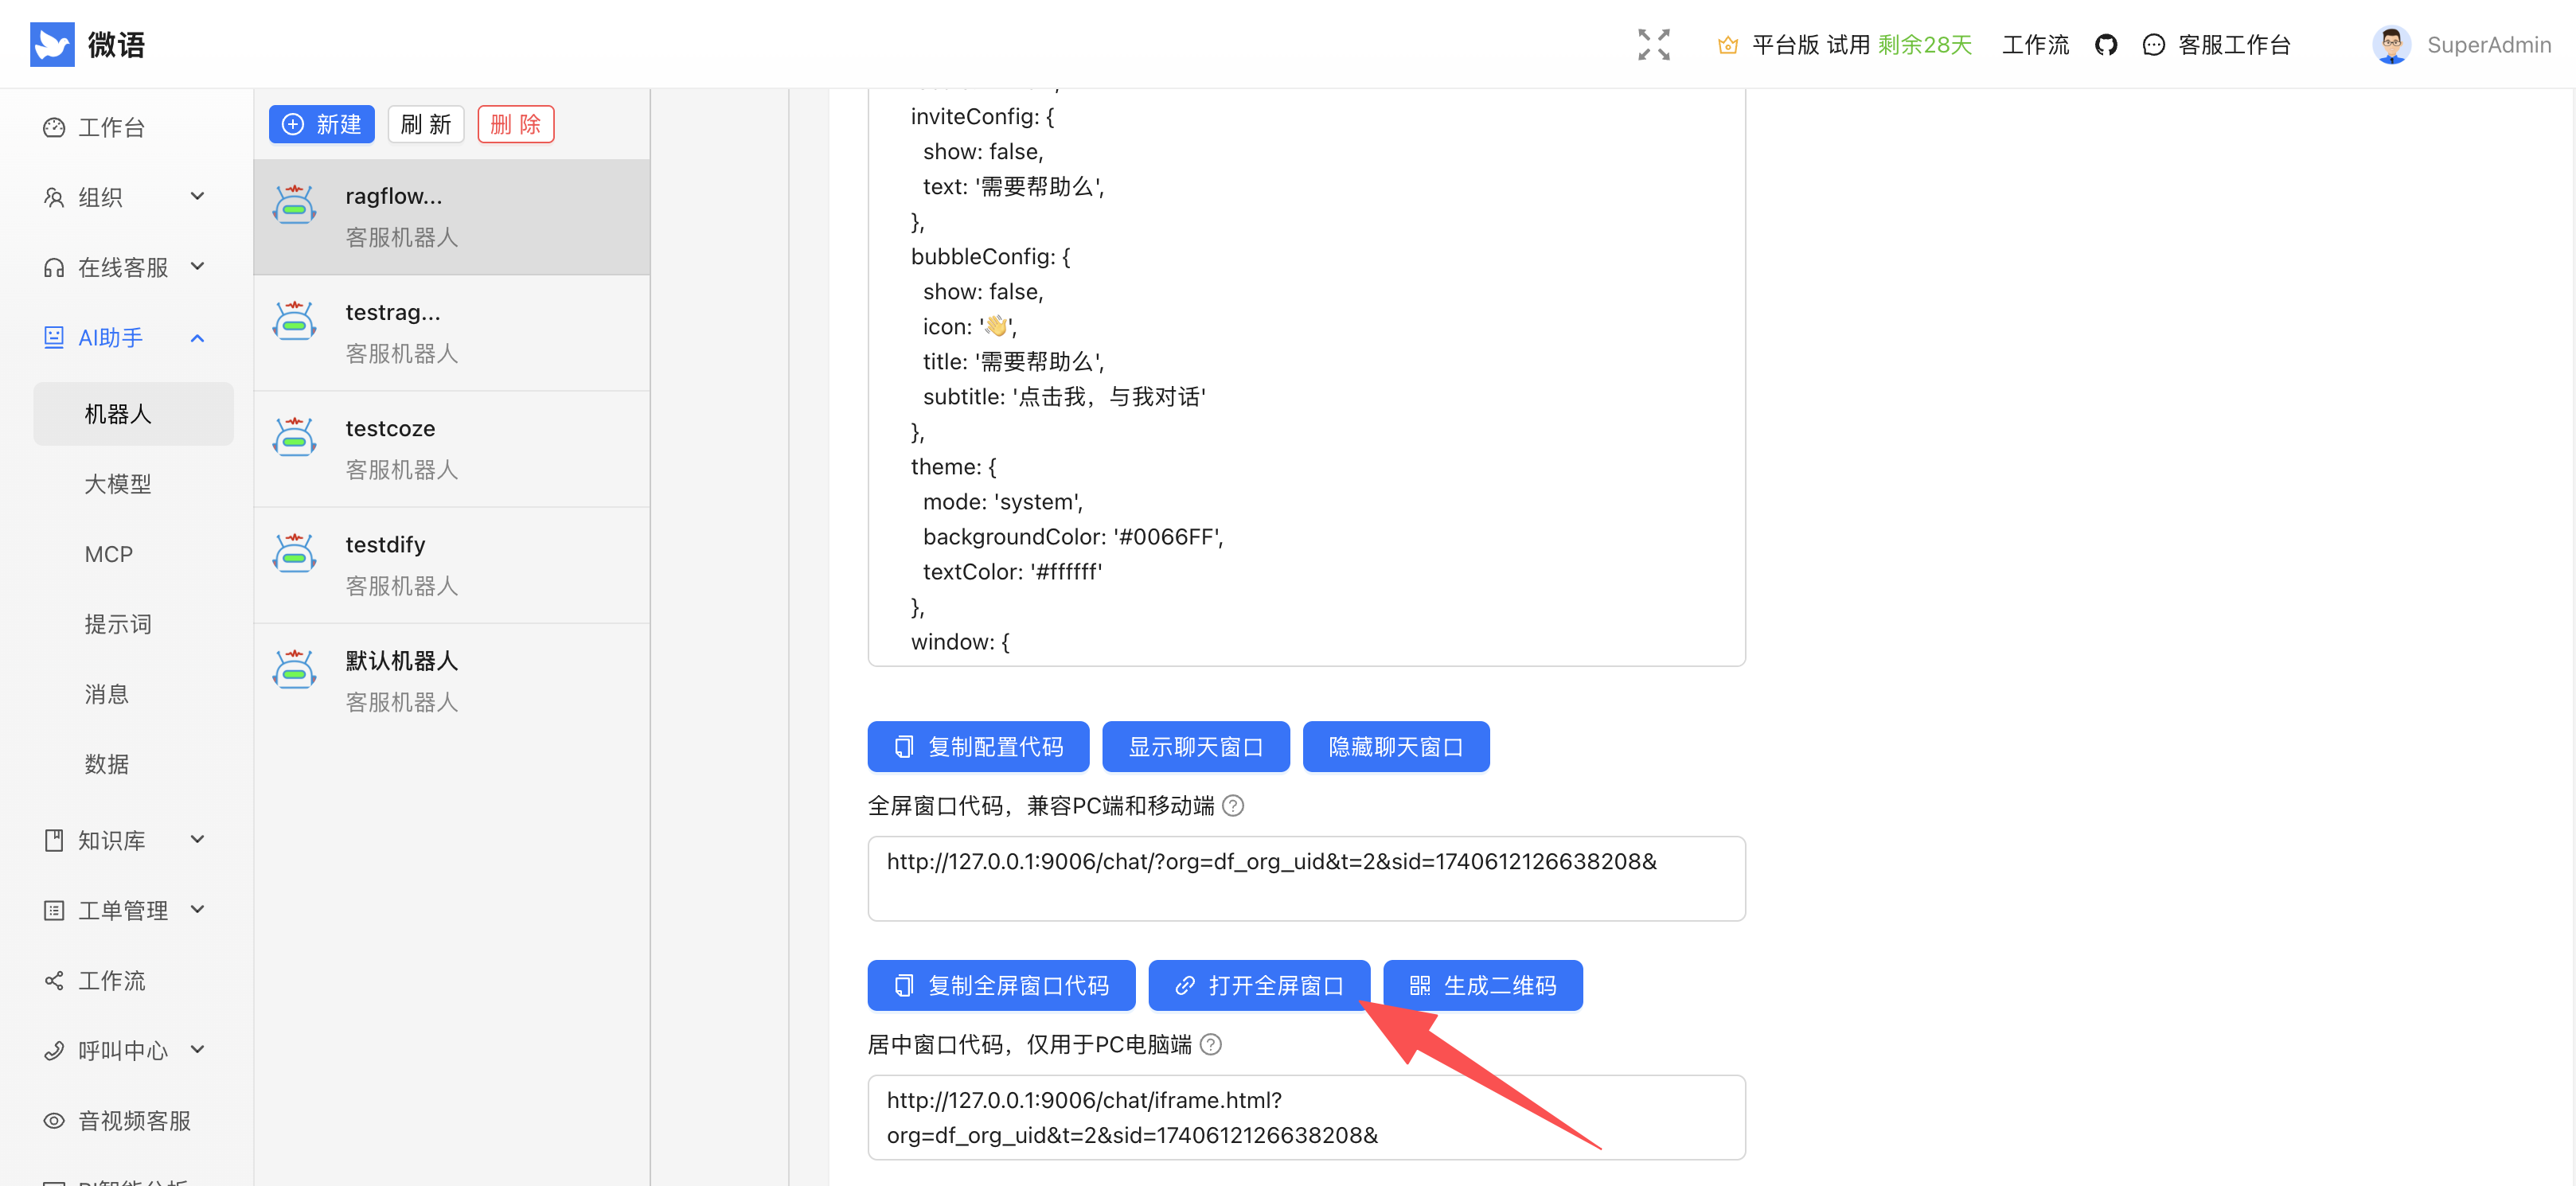The image size is (2576, 1186).
Task: Expand the 知识库 sidebar section
Action: (197, 840)
